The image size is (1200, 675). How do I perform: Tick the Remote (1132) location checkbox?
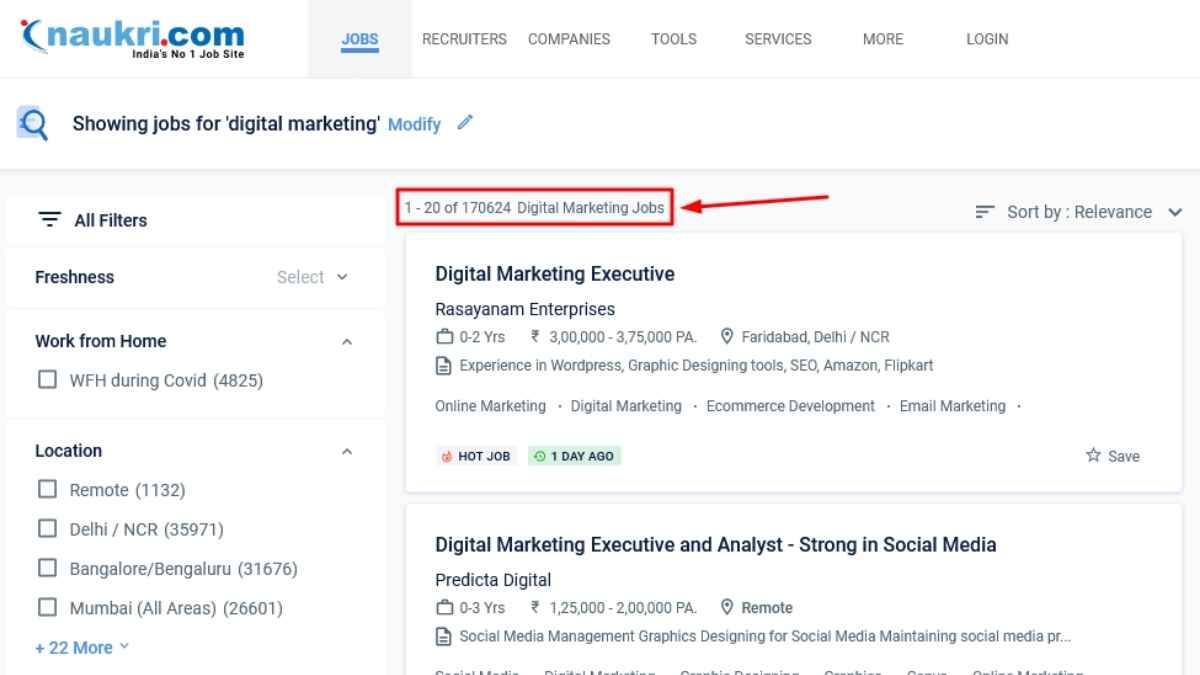point(47,489)
